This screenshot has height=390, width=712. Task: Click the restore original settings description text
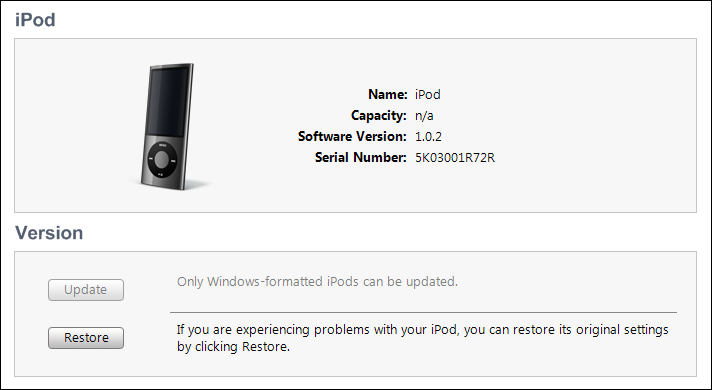tap(422, 338)
